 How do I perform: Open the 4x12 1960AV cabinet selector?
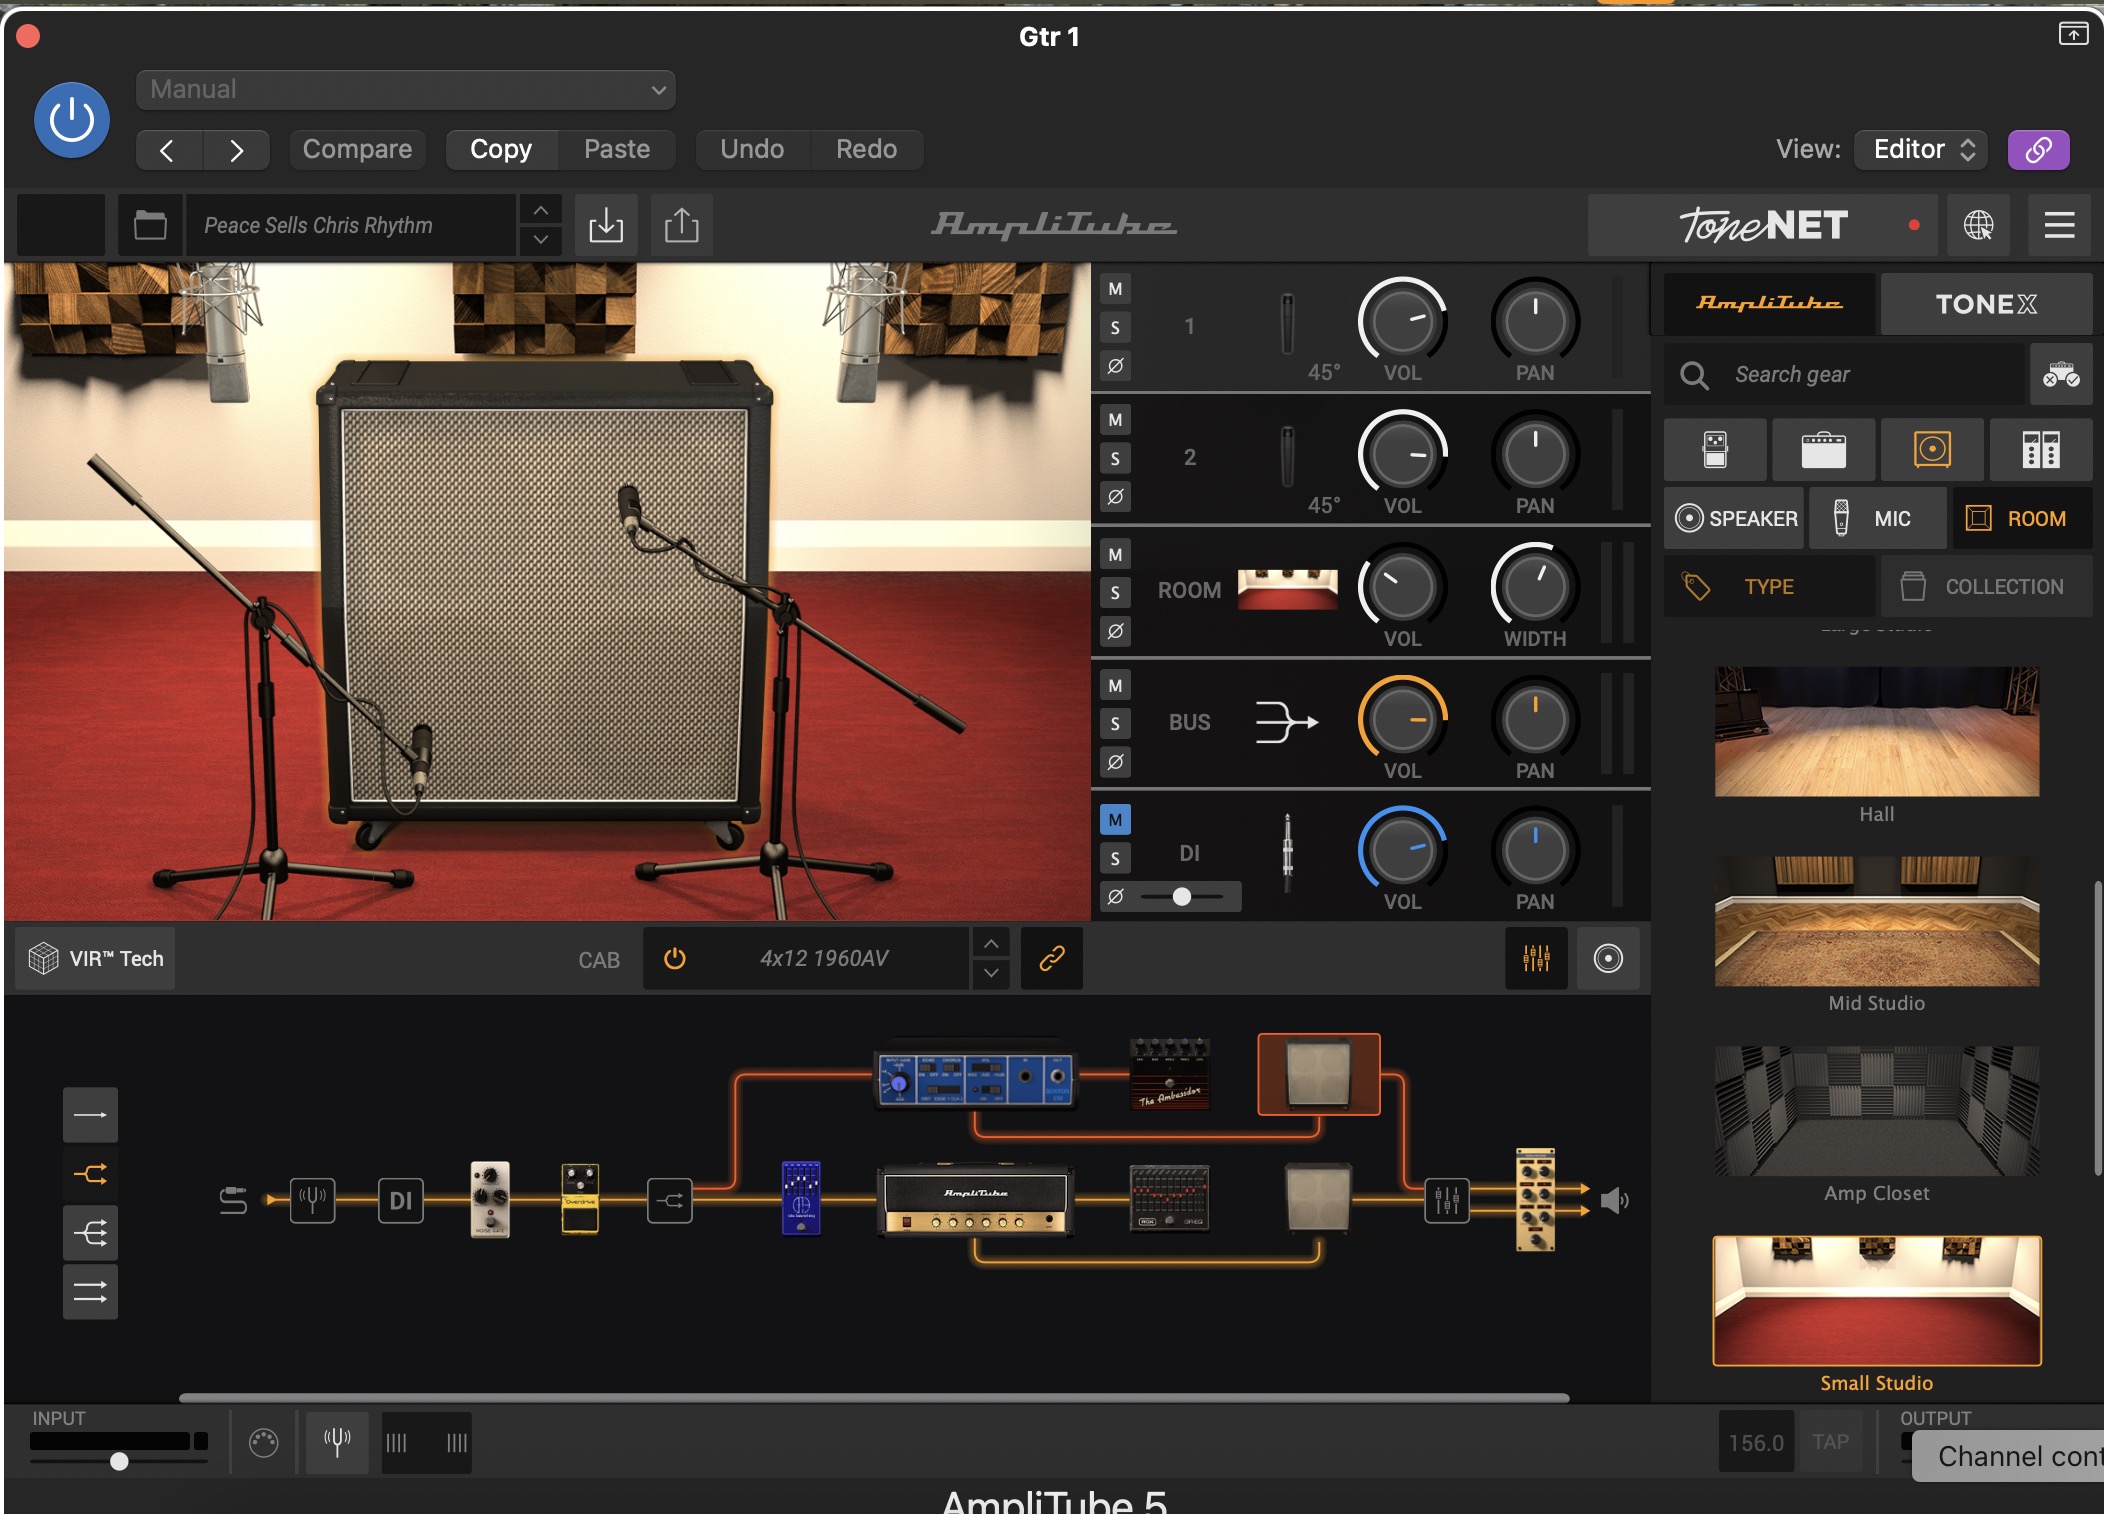tap(824, 958)
